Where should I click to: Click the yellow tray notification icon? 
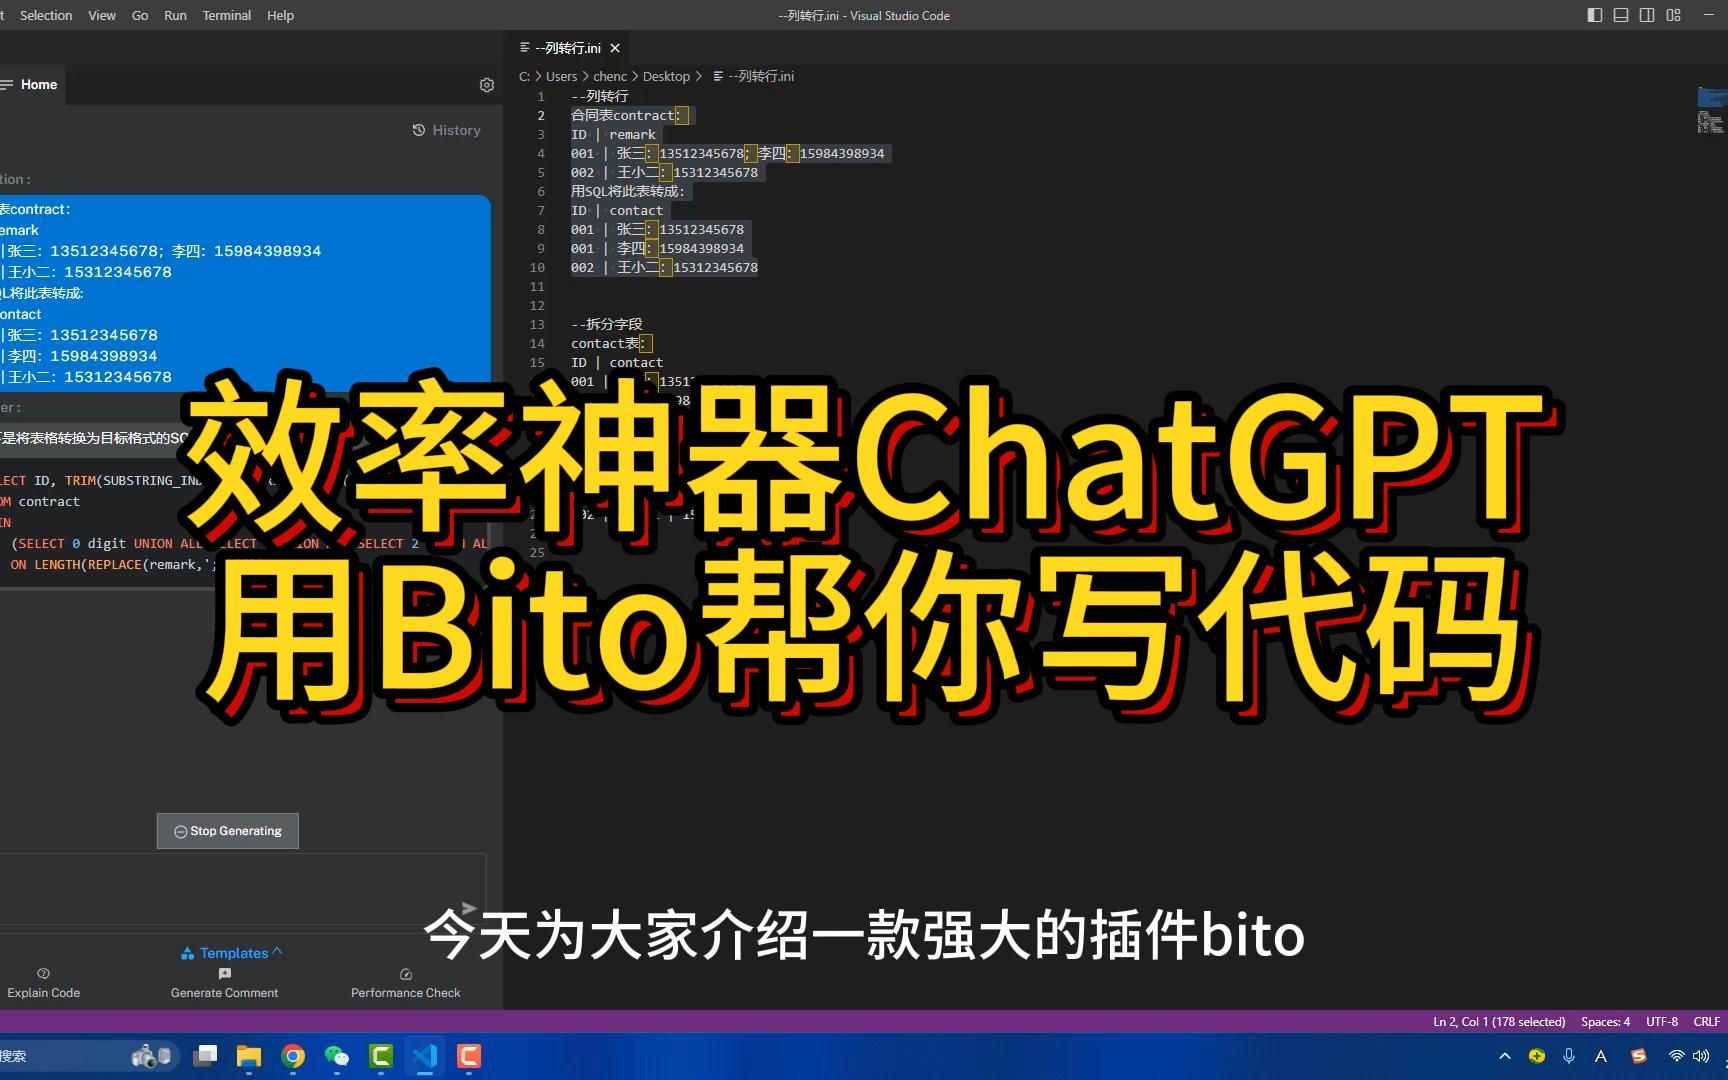click(1537, 1056)
